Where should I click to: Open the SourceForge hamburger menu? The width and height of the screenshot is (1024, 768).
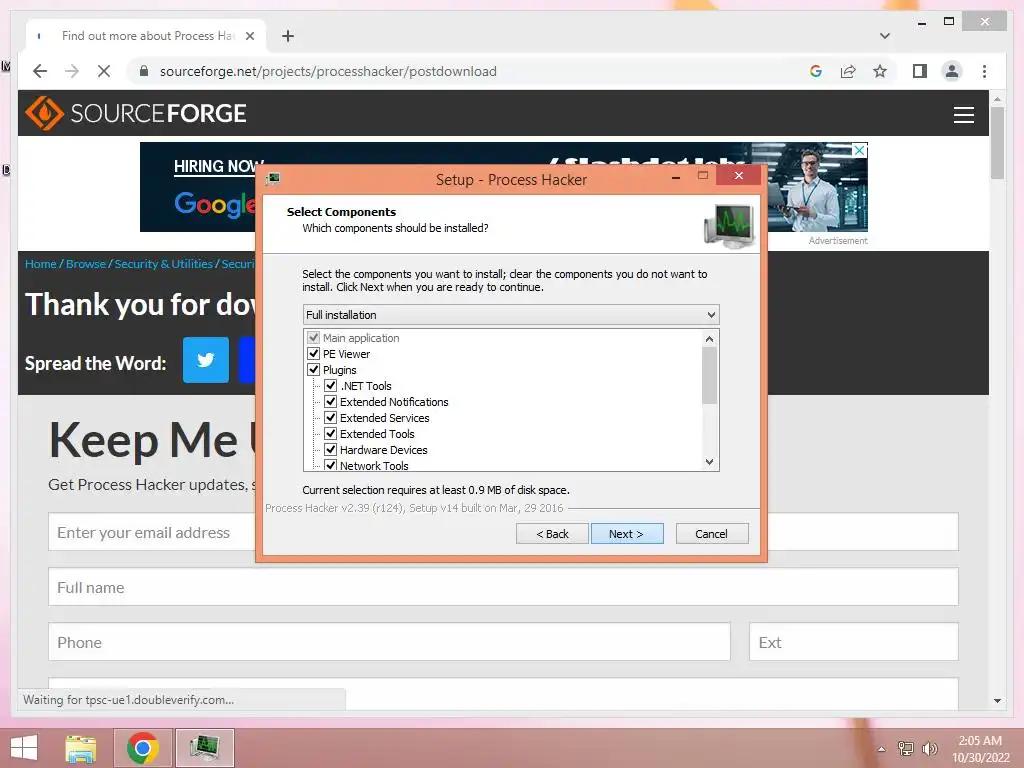click(963, 115)
